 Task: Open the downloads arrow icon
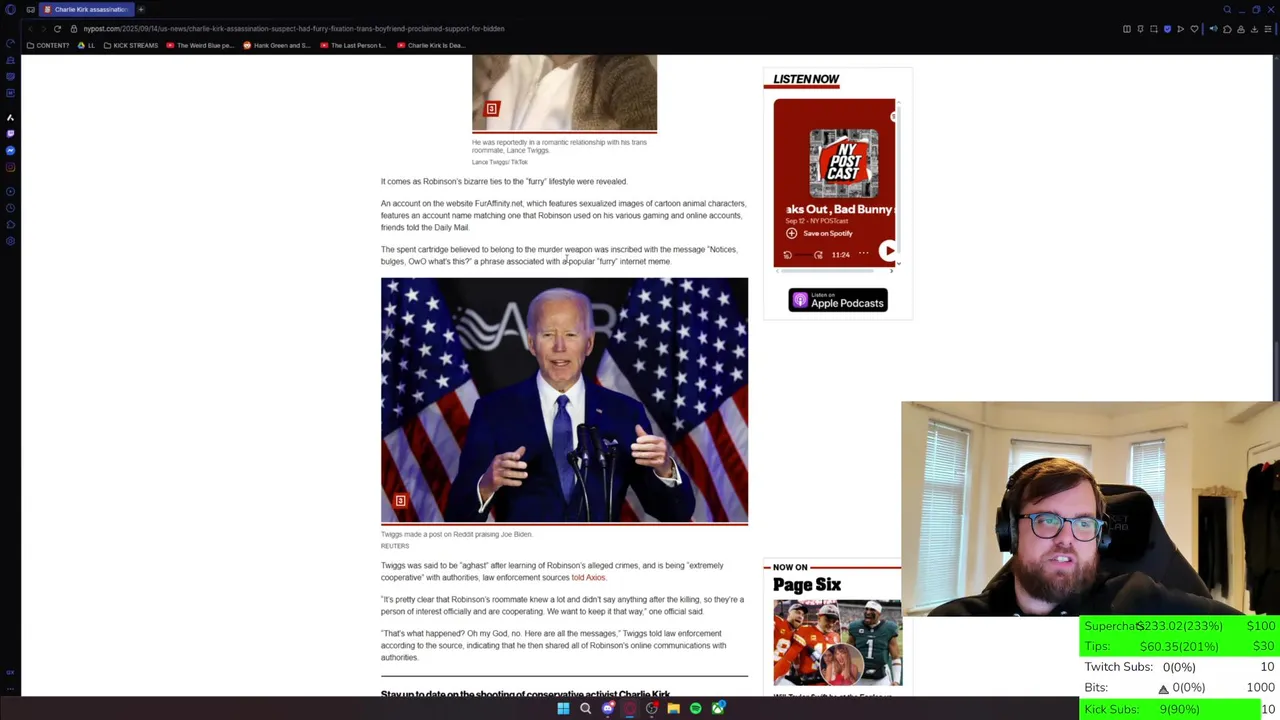click(1254, 29)
